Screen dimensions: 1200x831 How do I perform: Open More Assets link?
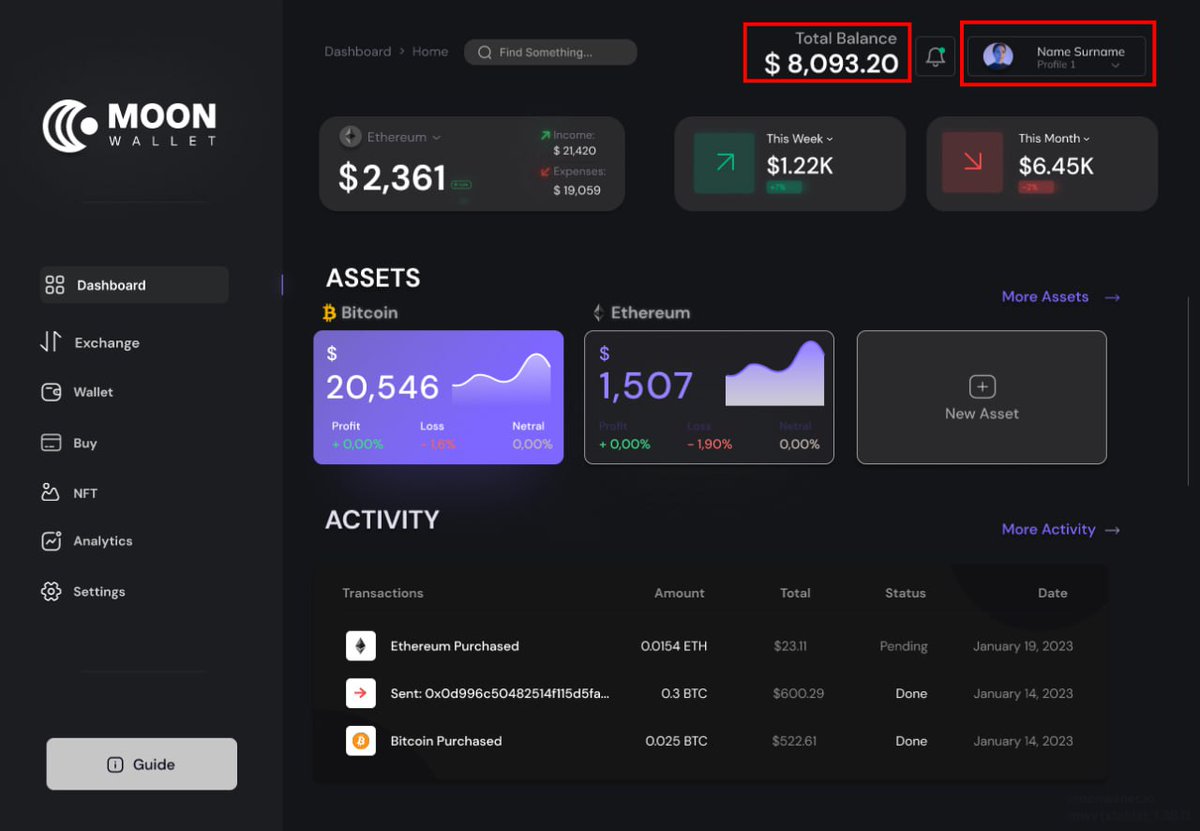click(1045, 297)
